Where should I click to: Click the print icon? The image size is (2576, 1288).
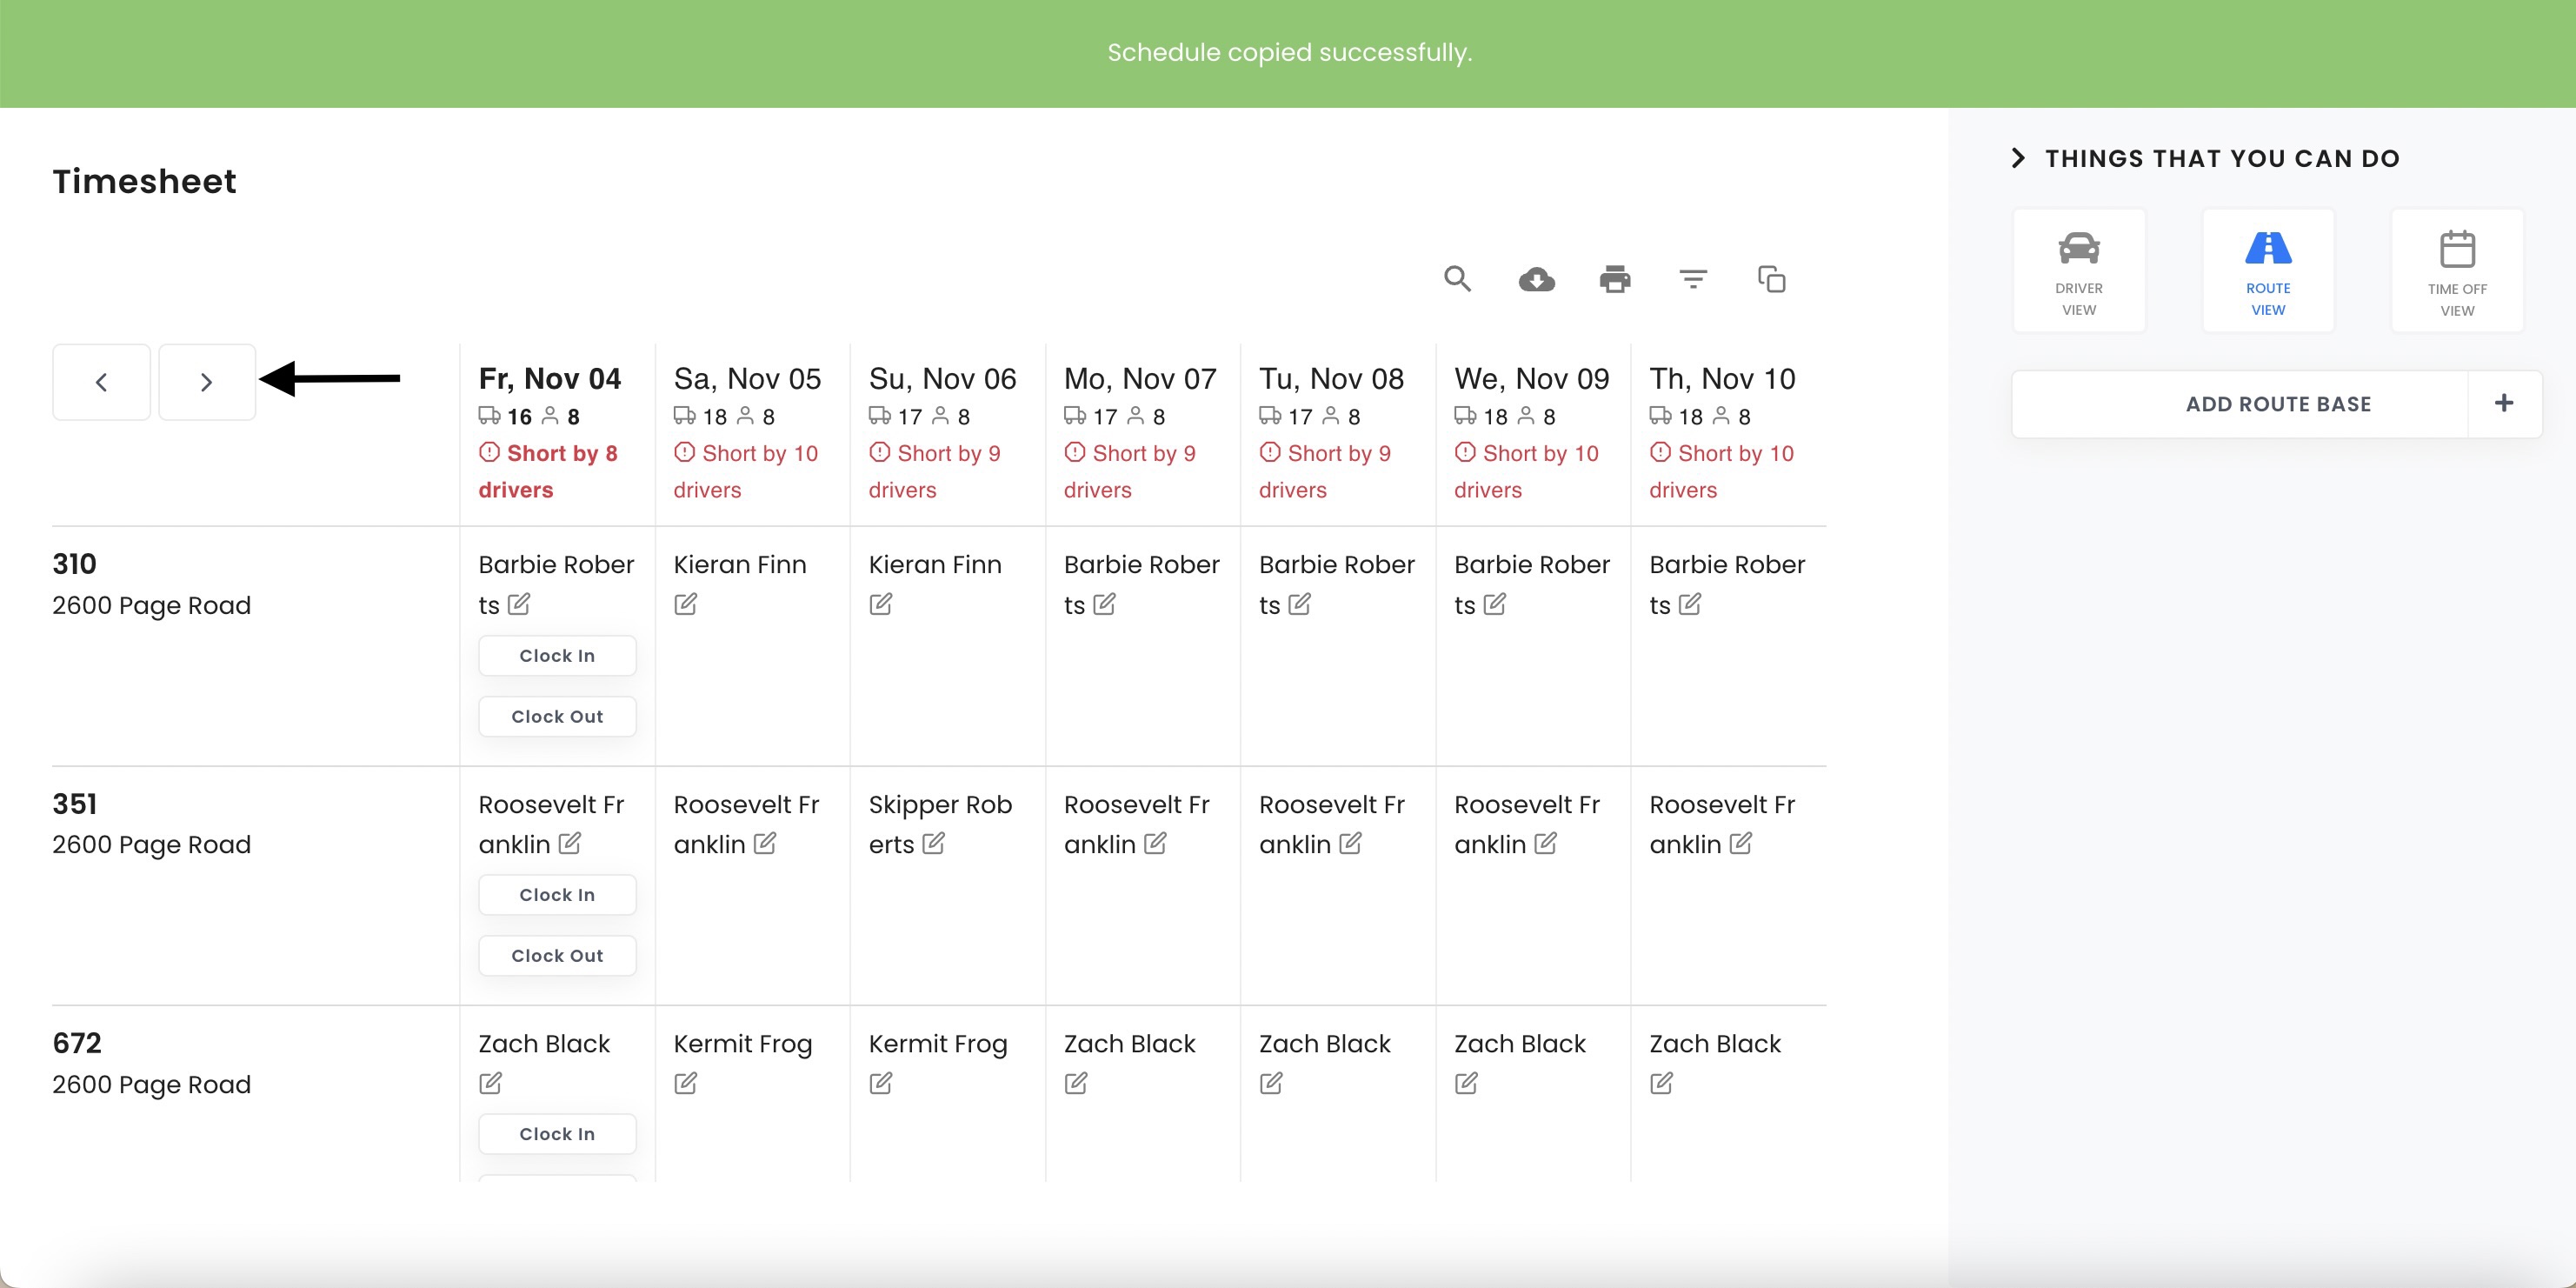[x=1614, y=279]
